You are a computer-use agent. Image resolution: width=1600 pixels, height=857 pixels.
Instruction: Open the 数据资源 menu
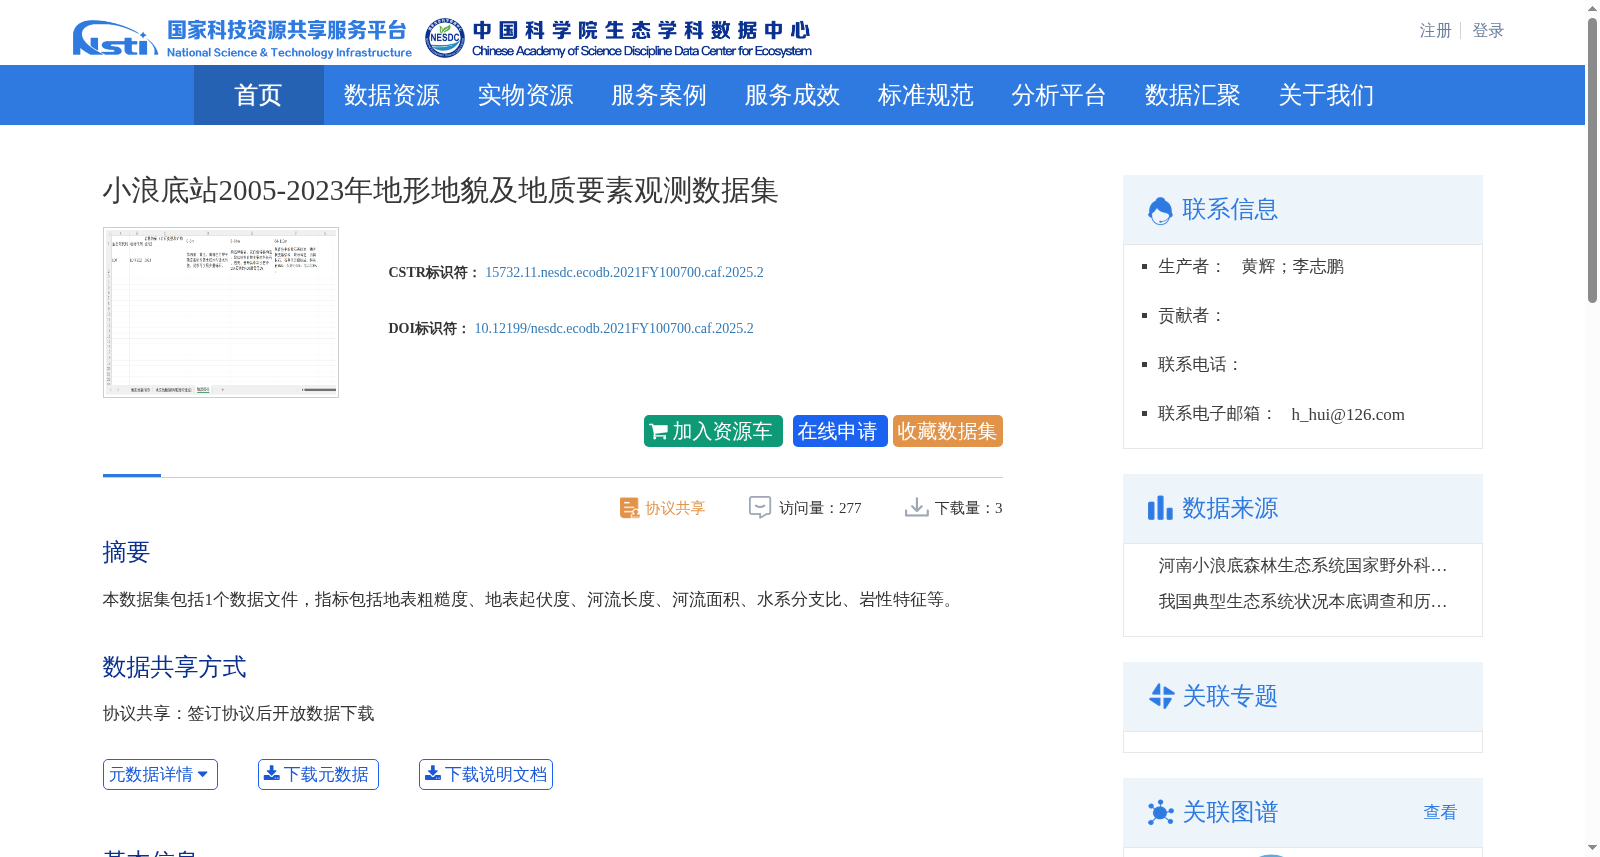(x=391, y=95)
